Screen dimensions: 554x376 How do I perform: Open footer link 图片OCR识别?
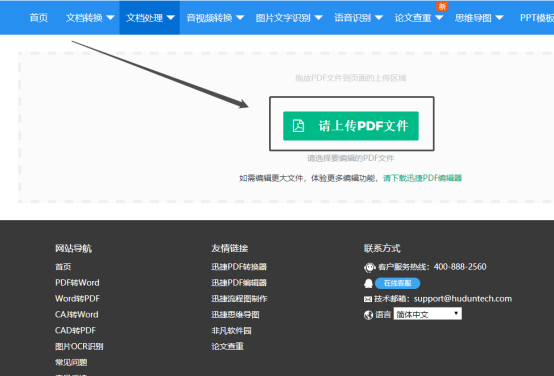[x=79, y=346]
